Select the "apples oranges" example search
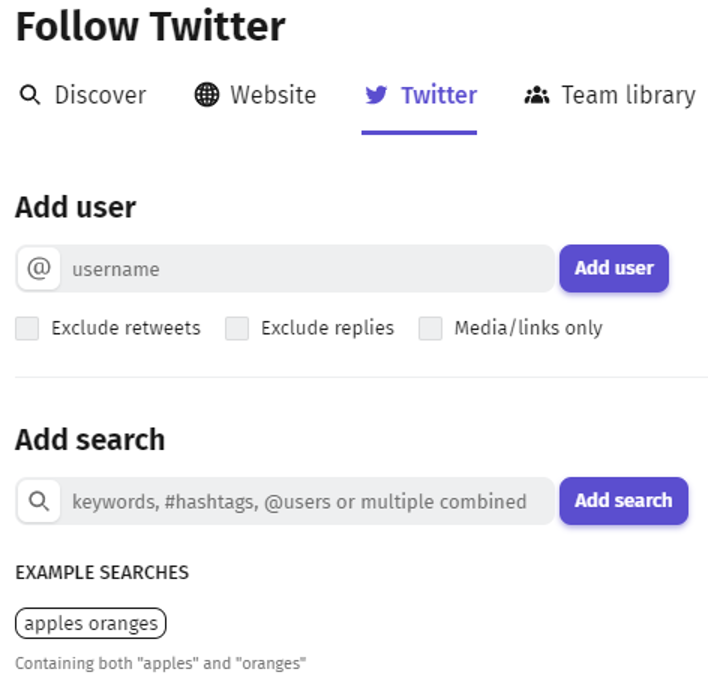 pyautogui.click(x=91, y=623)
